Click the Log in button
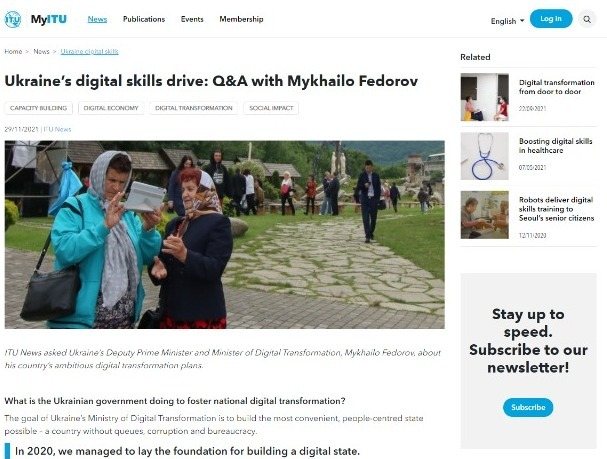The height and width of the screenshot is (459, 607). click(x=550, y=19)
